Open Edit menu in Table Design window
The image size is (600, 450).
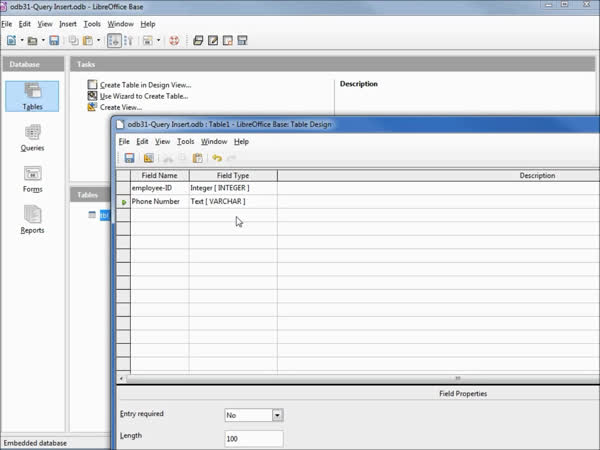pyautogui.click(x=142, y=141)
